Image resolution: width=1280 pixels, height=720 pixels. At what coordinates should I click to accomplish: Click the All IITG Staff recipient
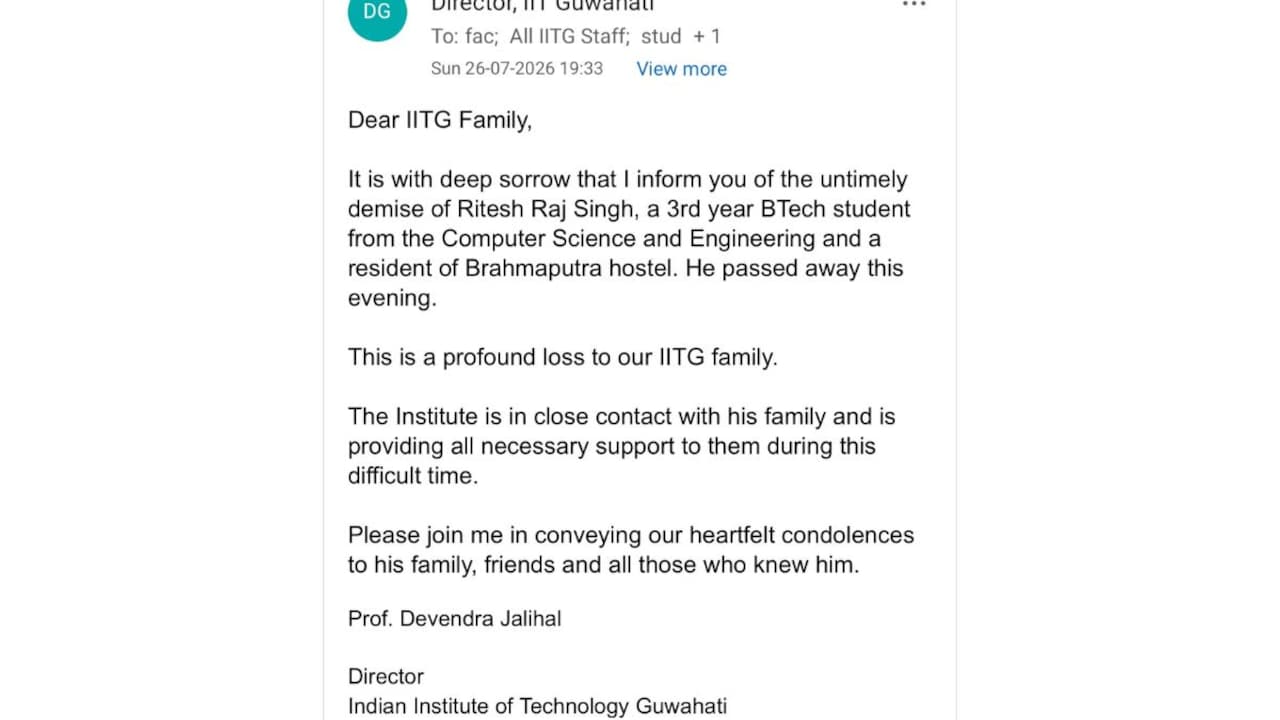pyautogui.click(x=569, y=36)
